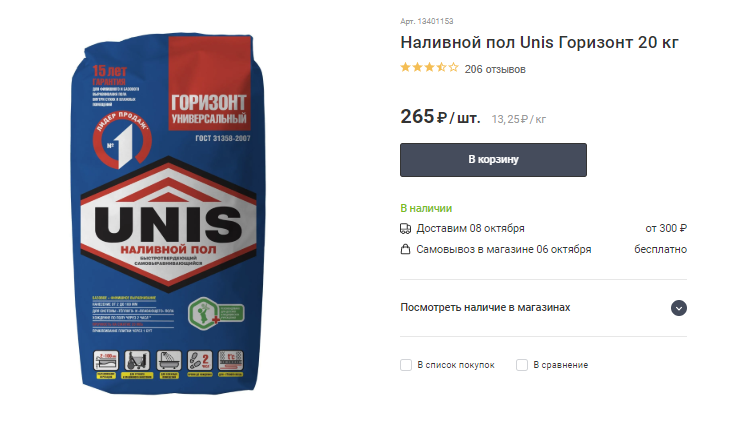Click 'Доставим 08 октября' delivery option

pyautogui.click(x=470, y=229)
